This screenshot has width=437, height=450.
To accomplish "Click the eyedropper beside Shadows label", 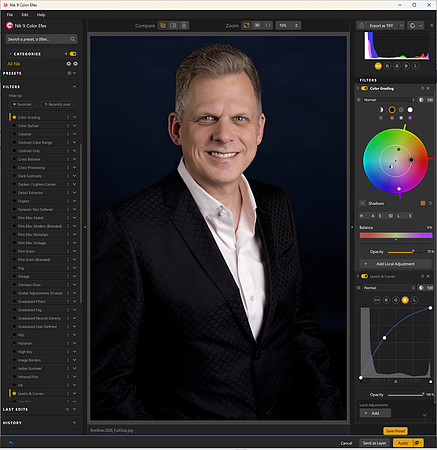I will (362, 203).
